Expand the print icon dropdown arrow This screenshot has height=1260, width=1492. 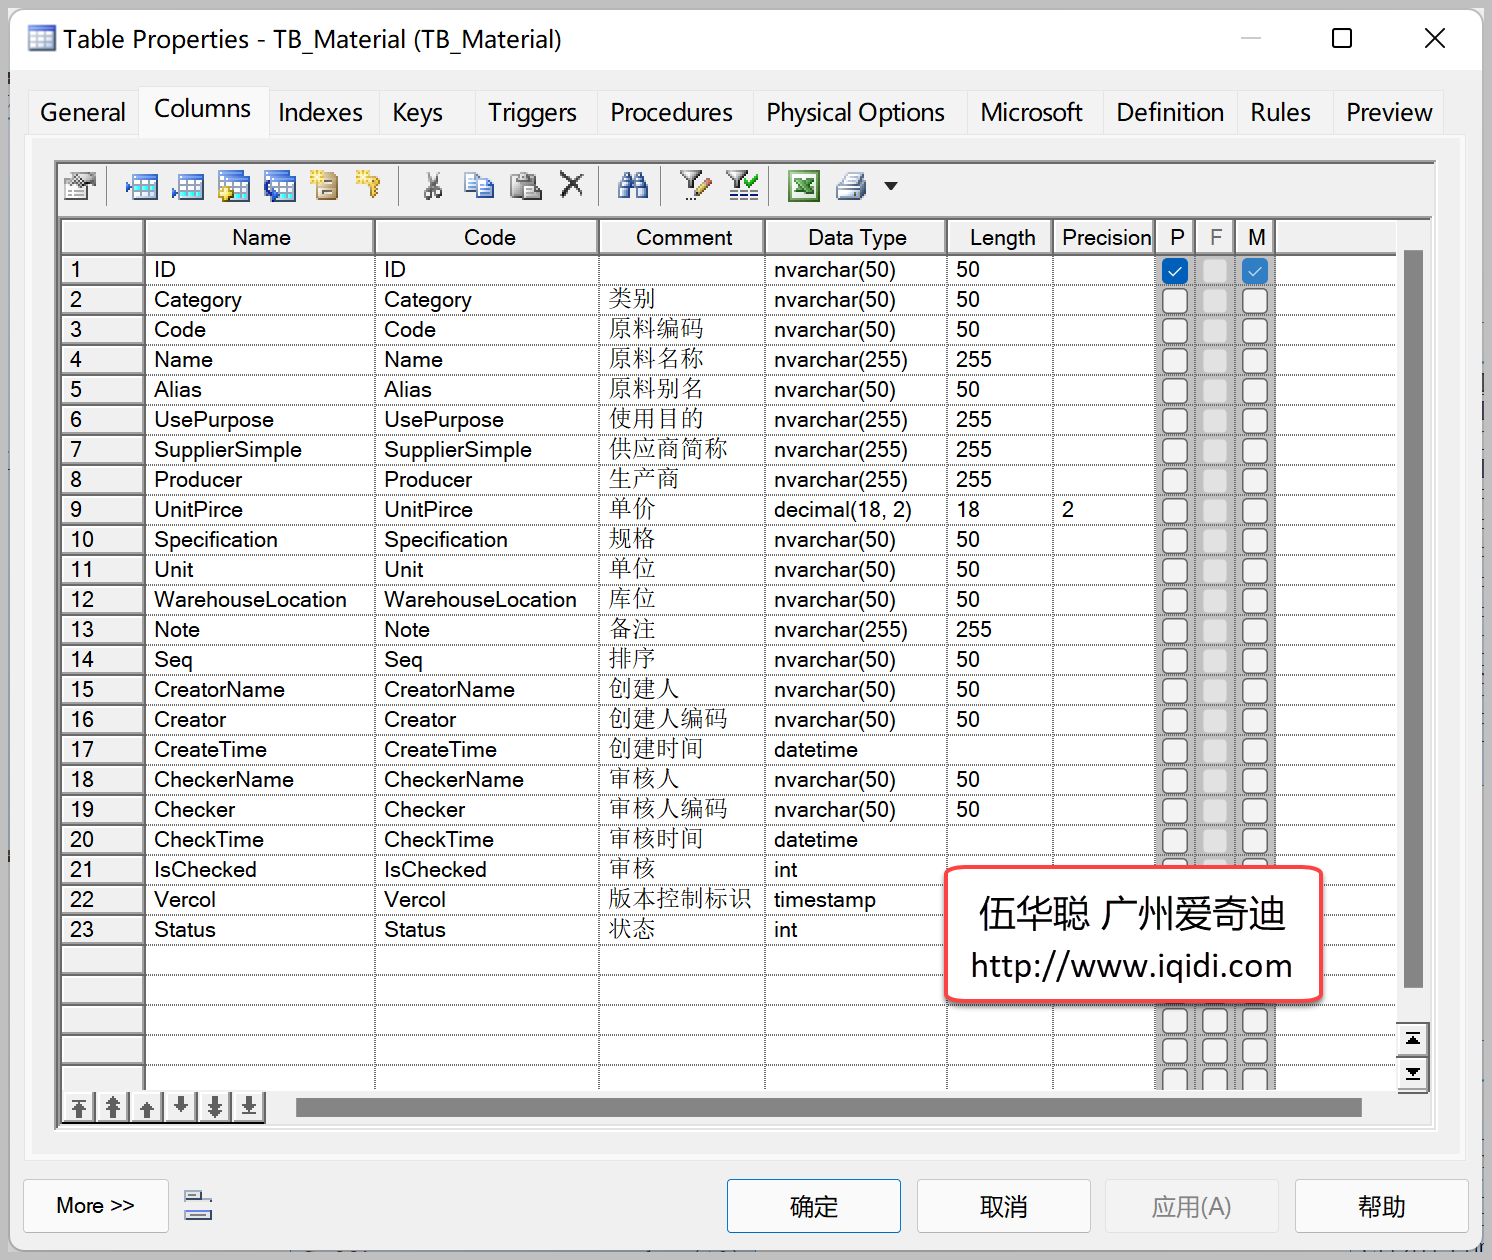890,186
